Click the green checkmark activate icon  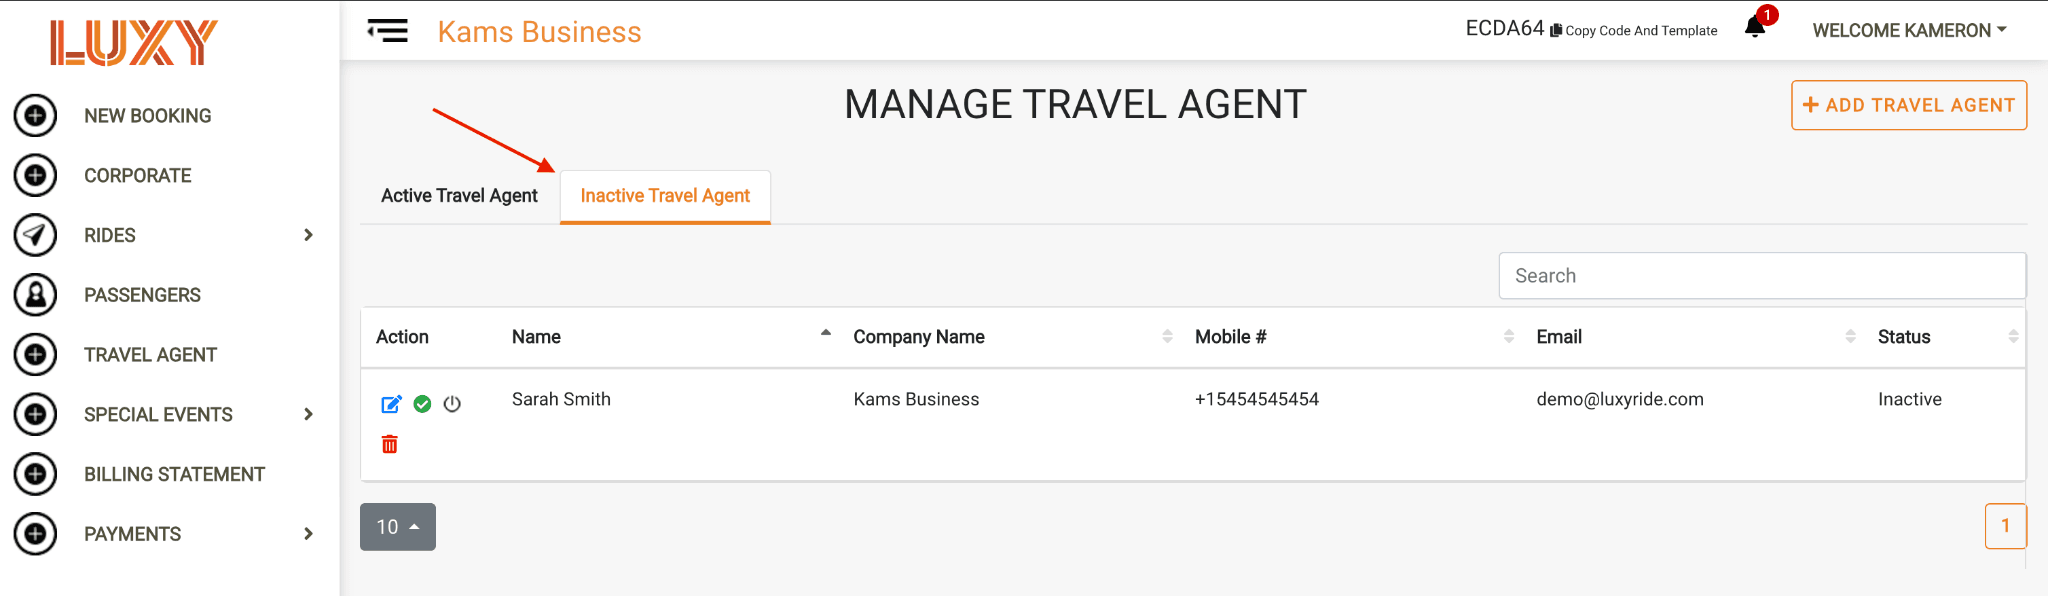(422, 404)
